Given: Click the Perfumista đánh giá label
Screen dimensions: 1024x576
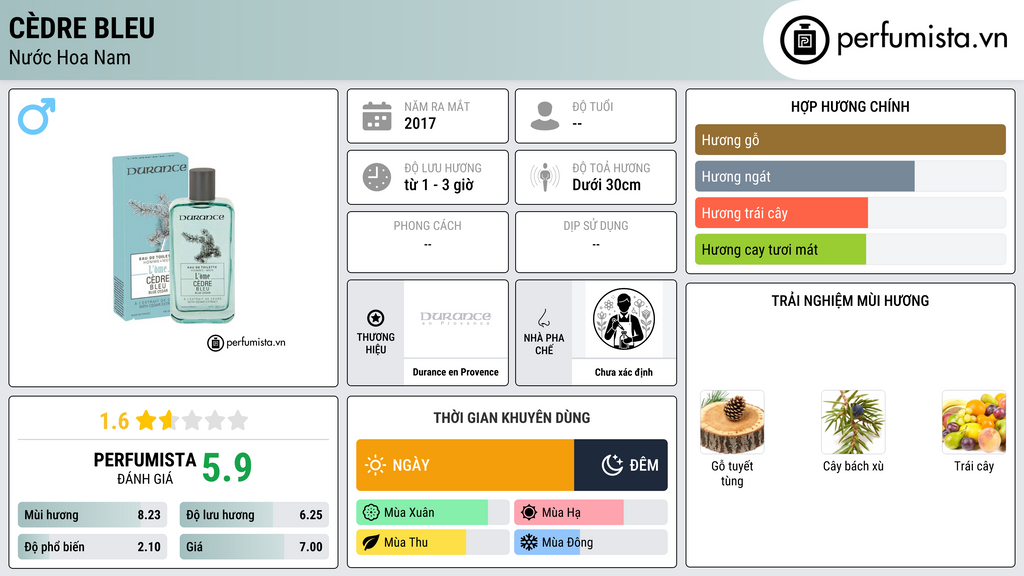Looking at the screenshot, I should coord(145,468).
